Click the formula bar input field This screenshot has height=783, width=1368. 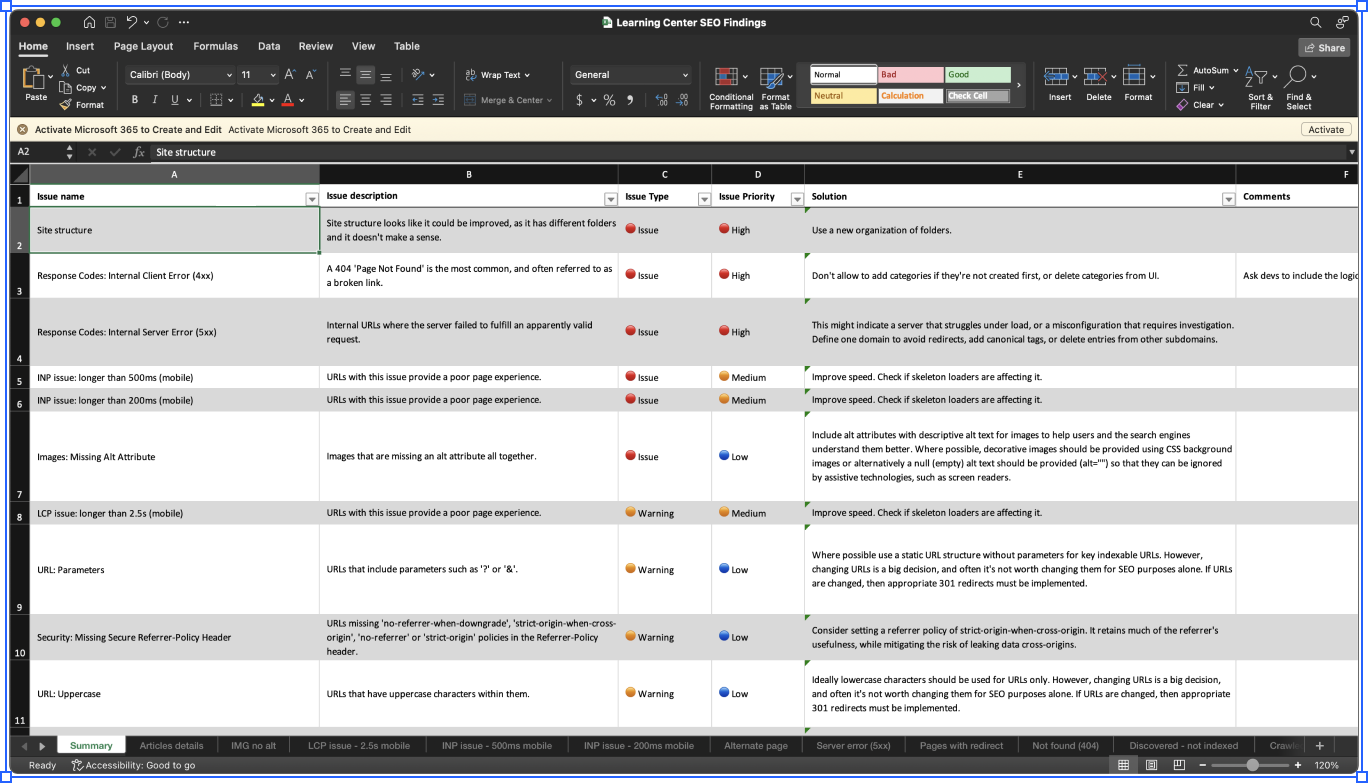[750, 152]
